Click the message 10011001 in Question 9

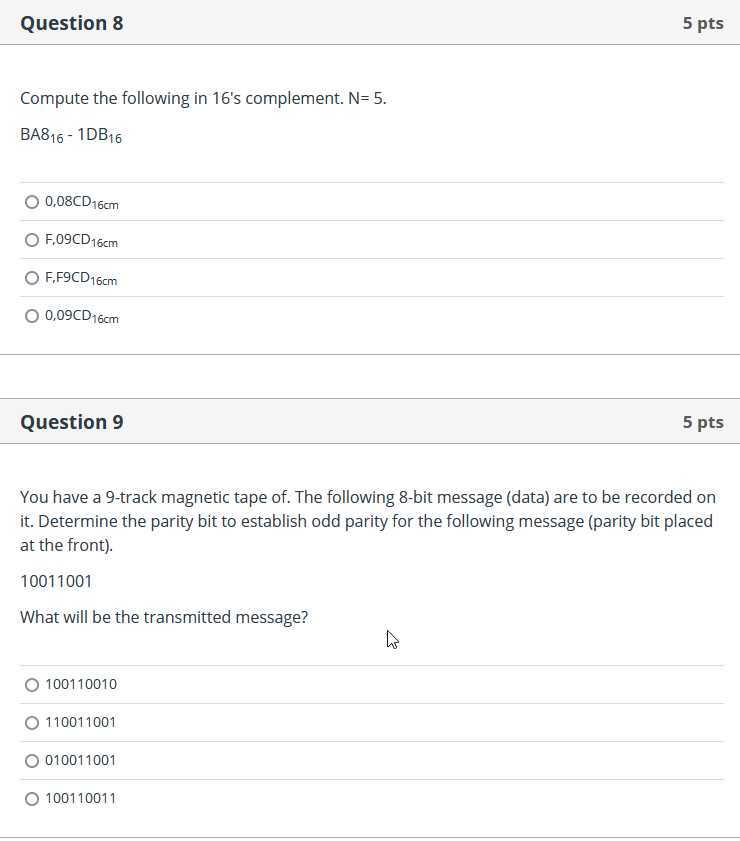(55, 581)
